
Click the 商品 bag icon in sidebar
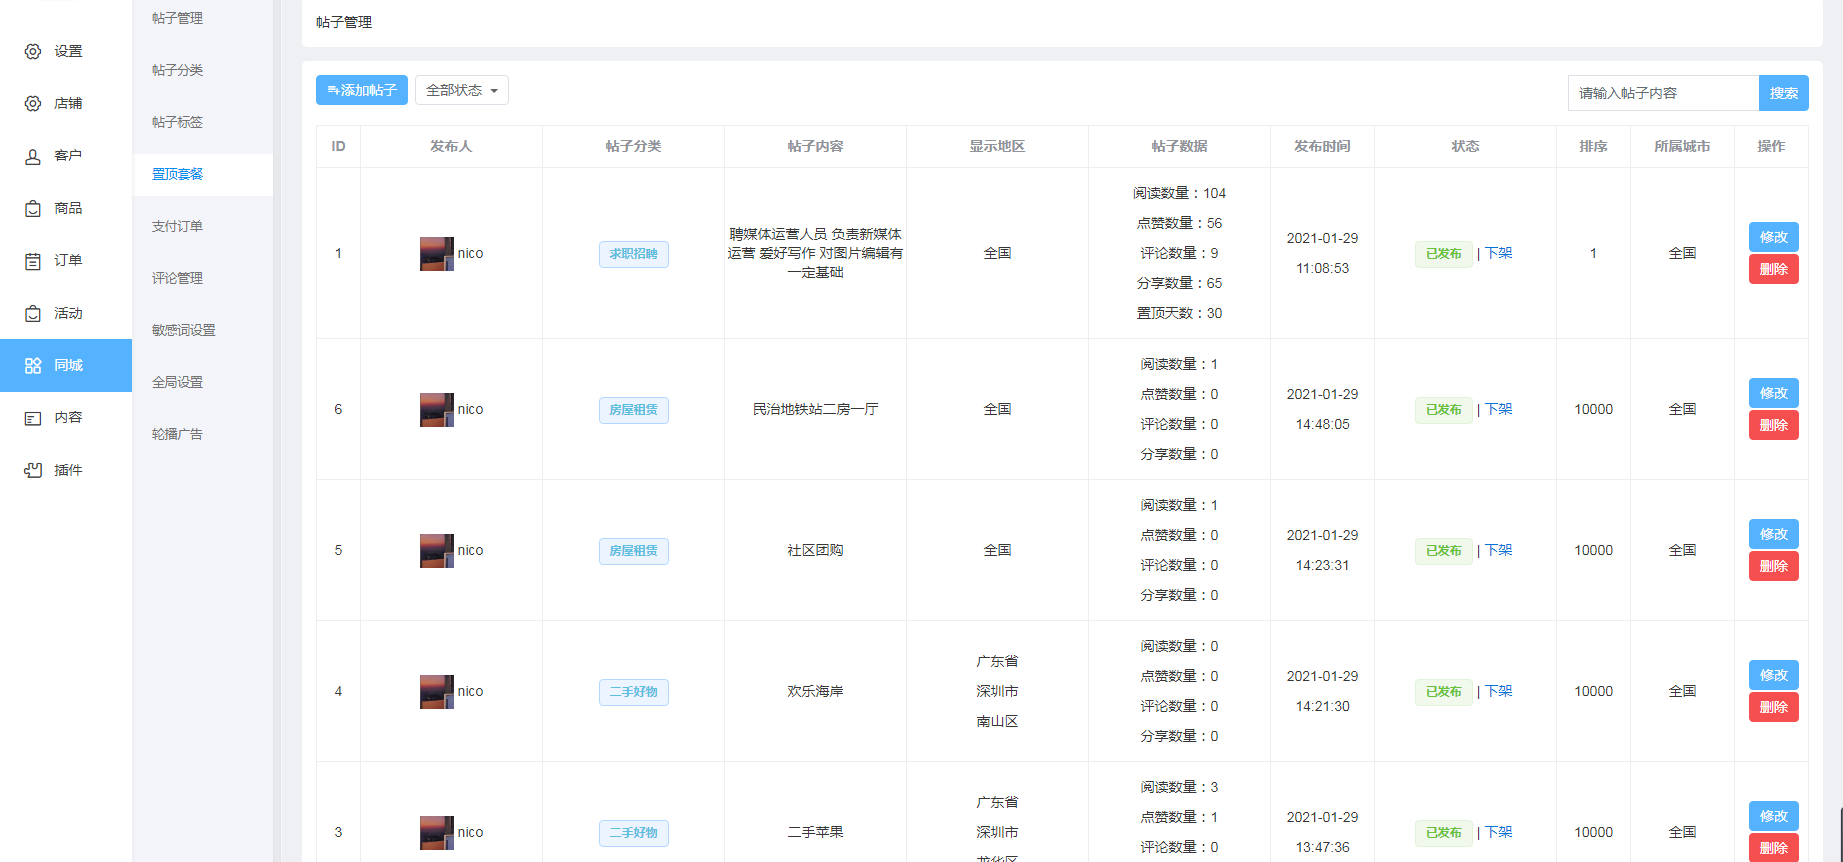point(33,208)
